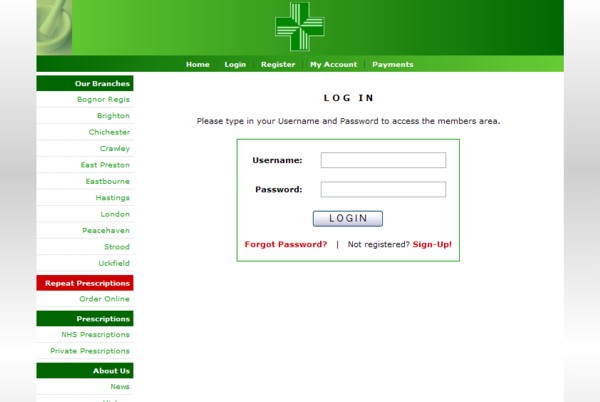Open the Private Prescriptions link
The width and height of the screenshot is (600, 402).
click(x=90, y=351)
